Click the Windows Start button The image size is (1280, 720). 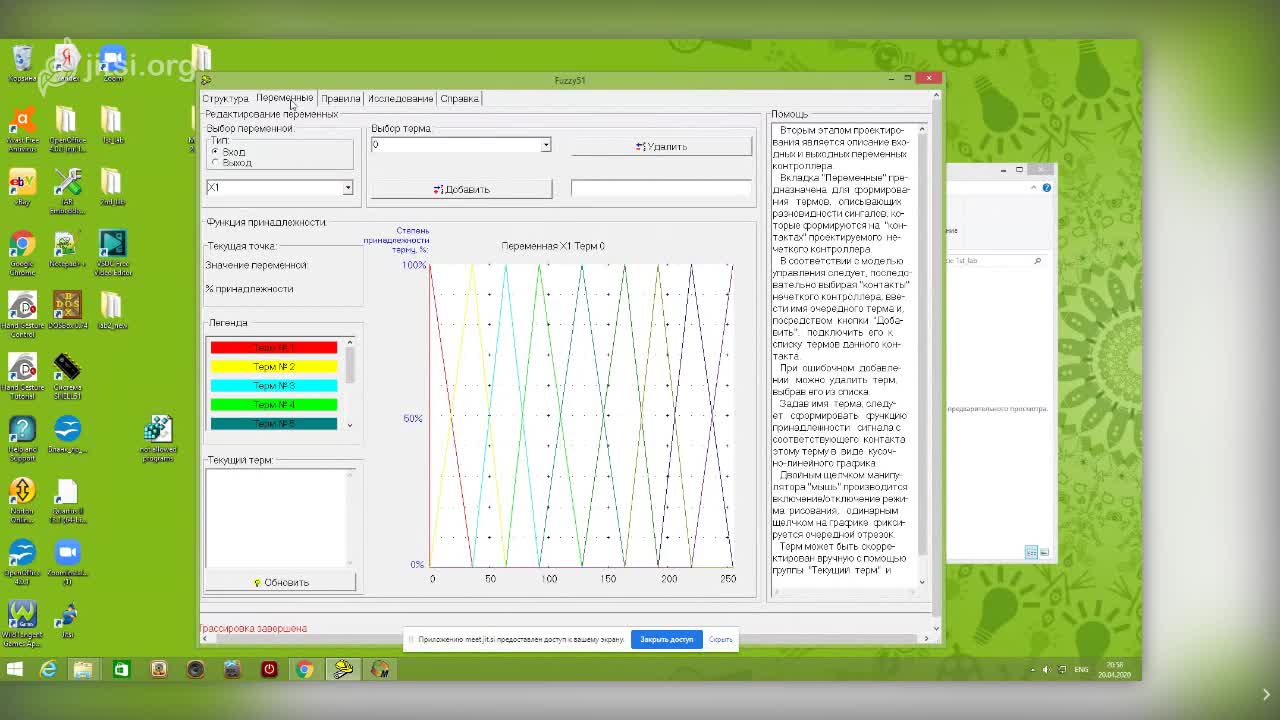tap(14, 669)
